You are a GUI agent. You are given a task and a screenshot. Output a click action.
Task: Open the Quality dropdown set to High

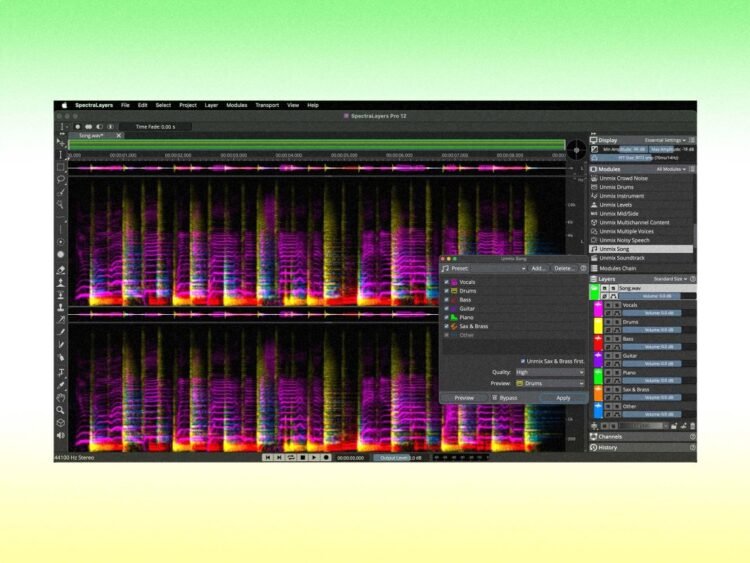pos(550,372)
